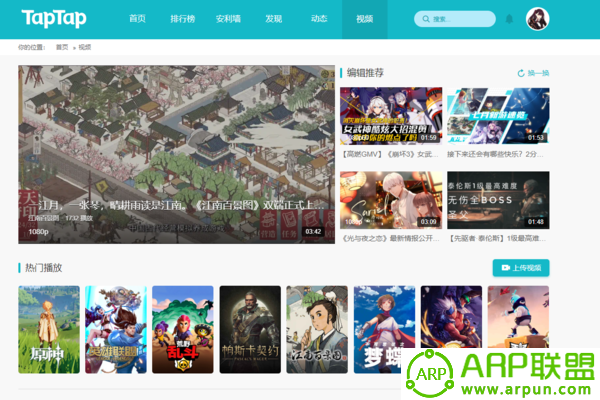The height and width of the screenshot is (400, 600).
Task: Play the featured 江南百景图 main video
Action: point(176,154)
